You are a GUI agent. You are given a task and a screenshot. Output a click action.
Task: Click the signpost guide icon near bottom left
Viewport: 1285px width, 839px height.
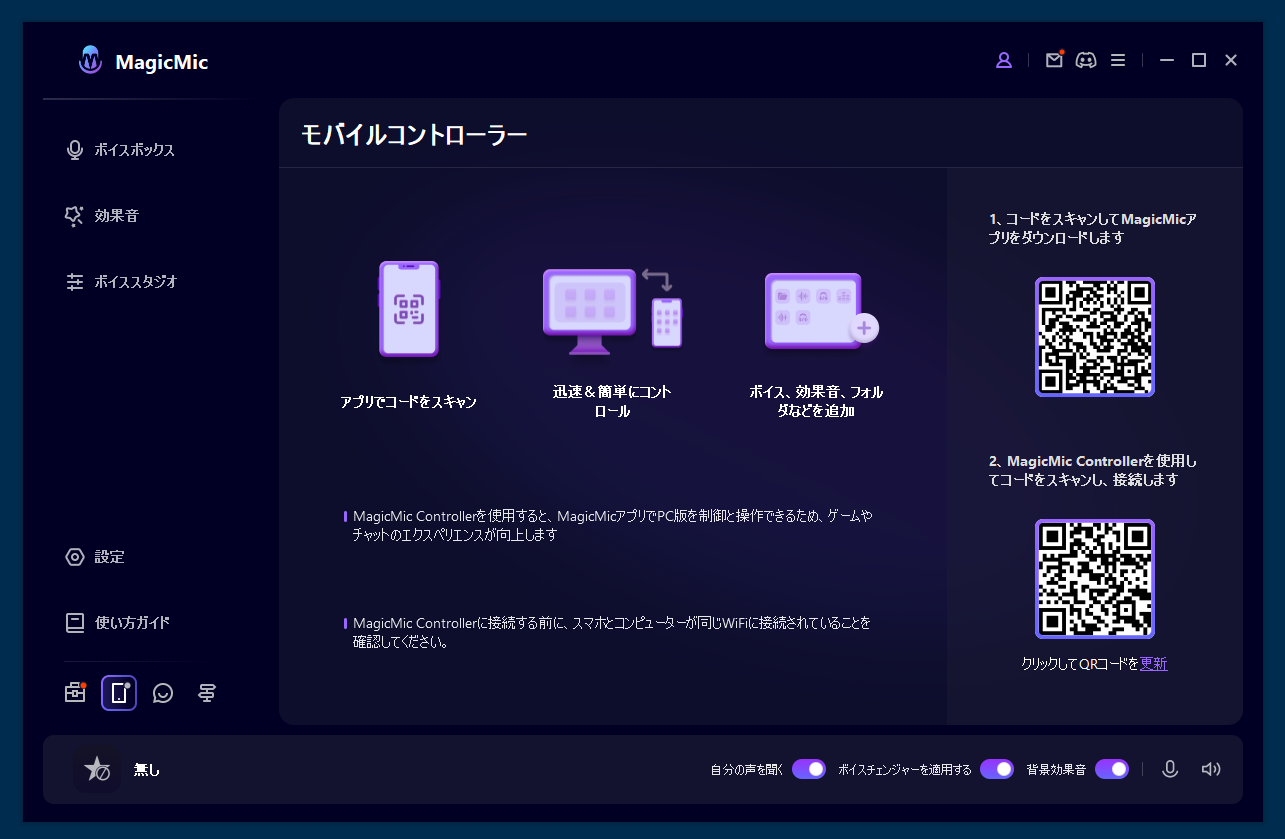click(206, 692)
